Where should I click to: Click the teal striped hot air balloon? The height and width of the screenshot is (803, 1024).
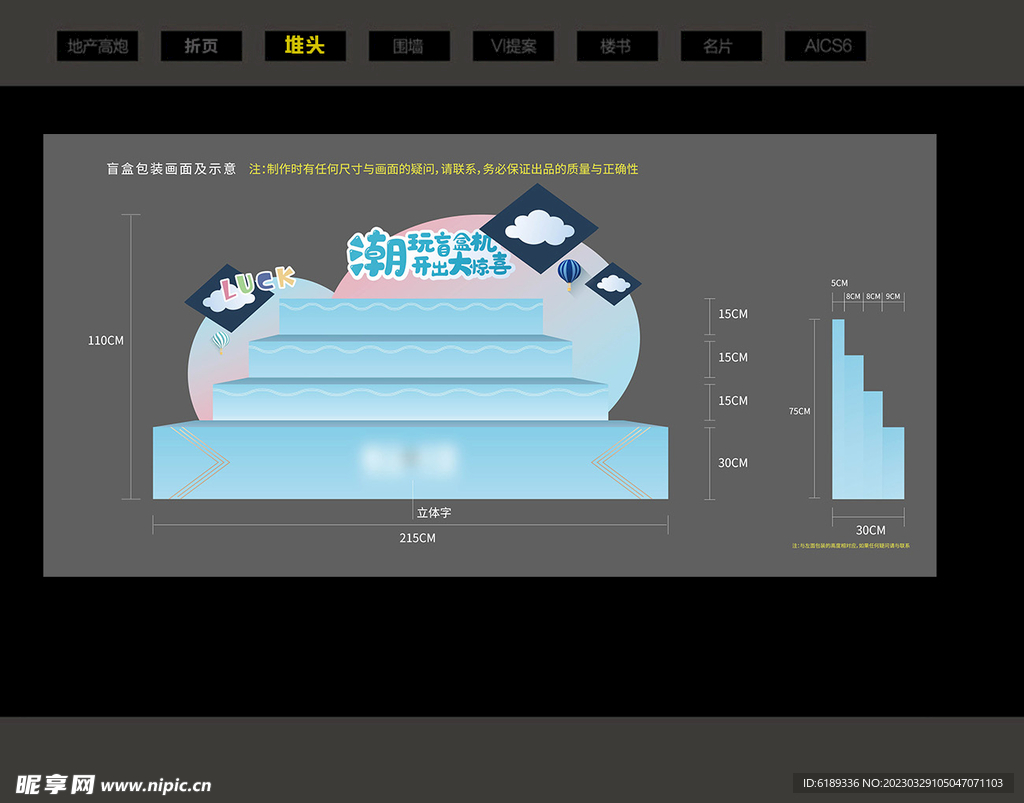point(221,341)
